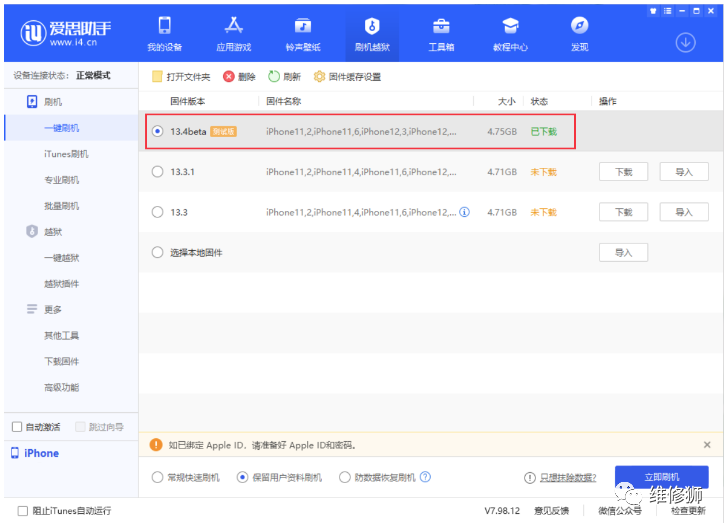726x527 pixels.
Task: Click the blue 立即刷机 button
Action: coord(662,477)
